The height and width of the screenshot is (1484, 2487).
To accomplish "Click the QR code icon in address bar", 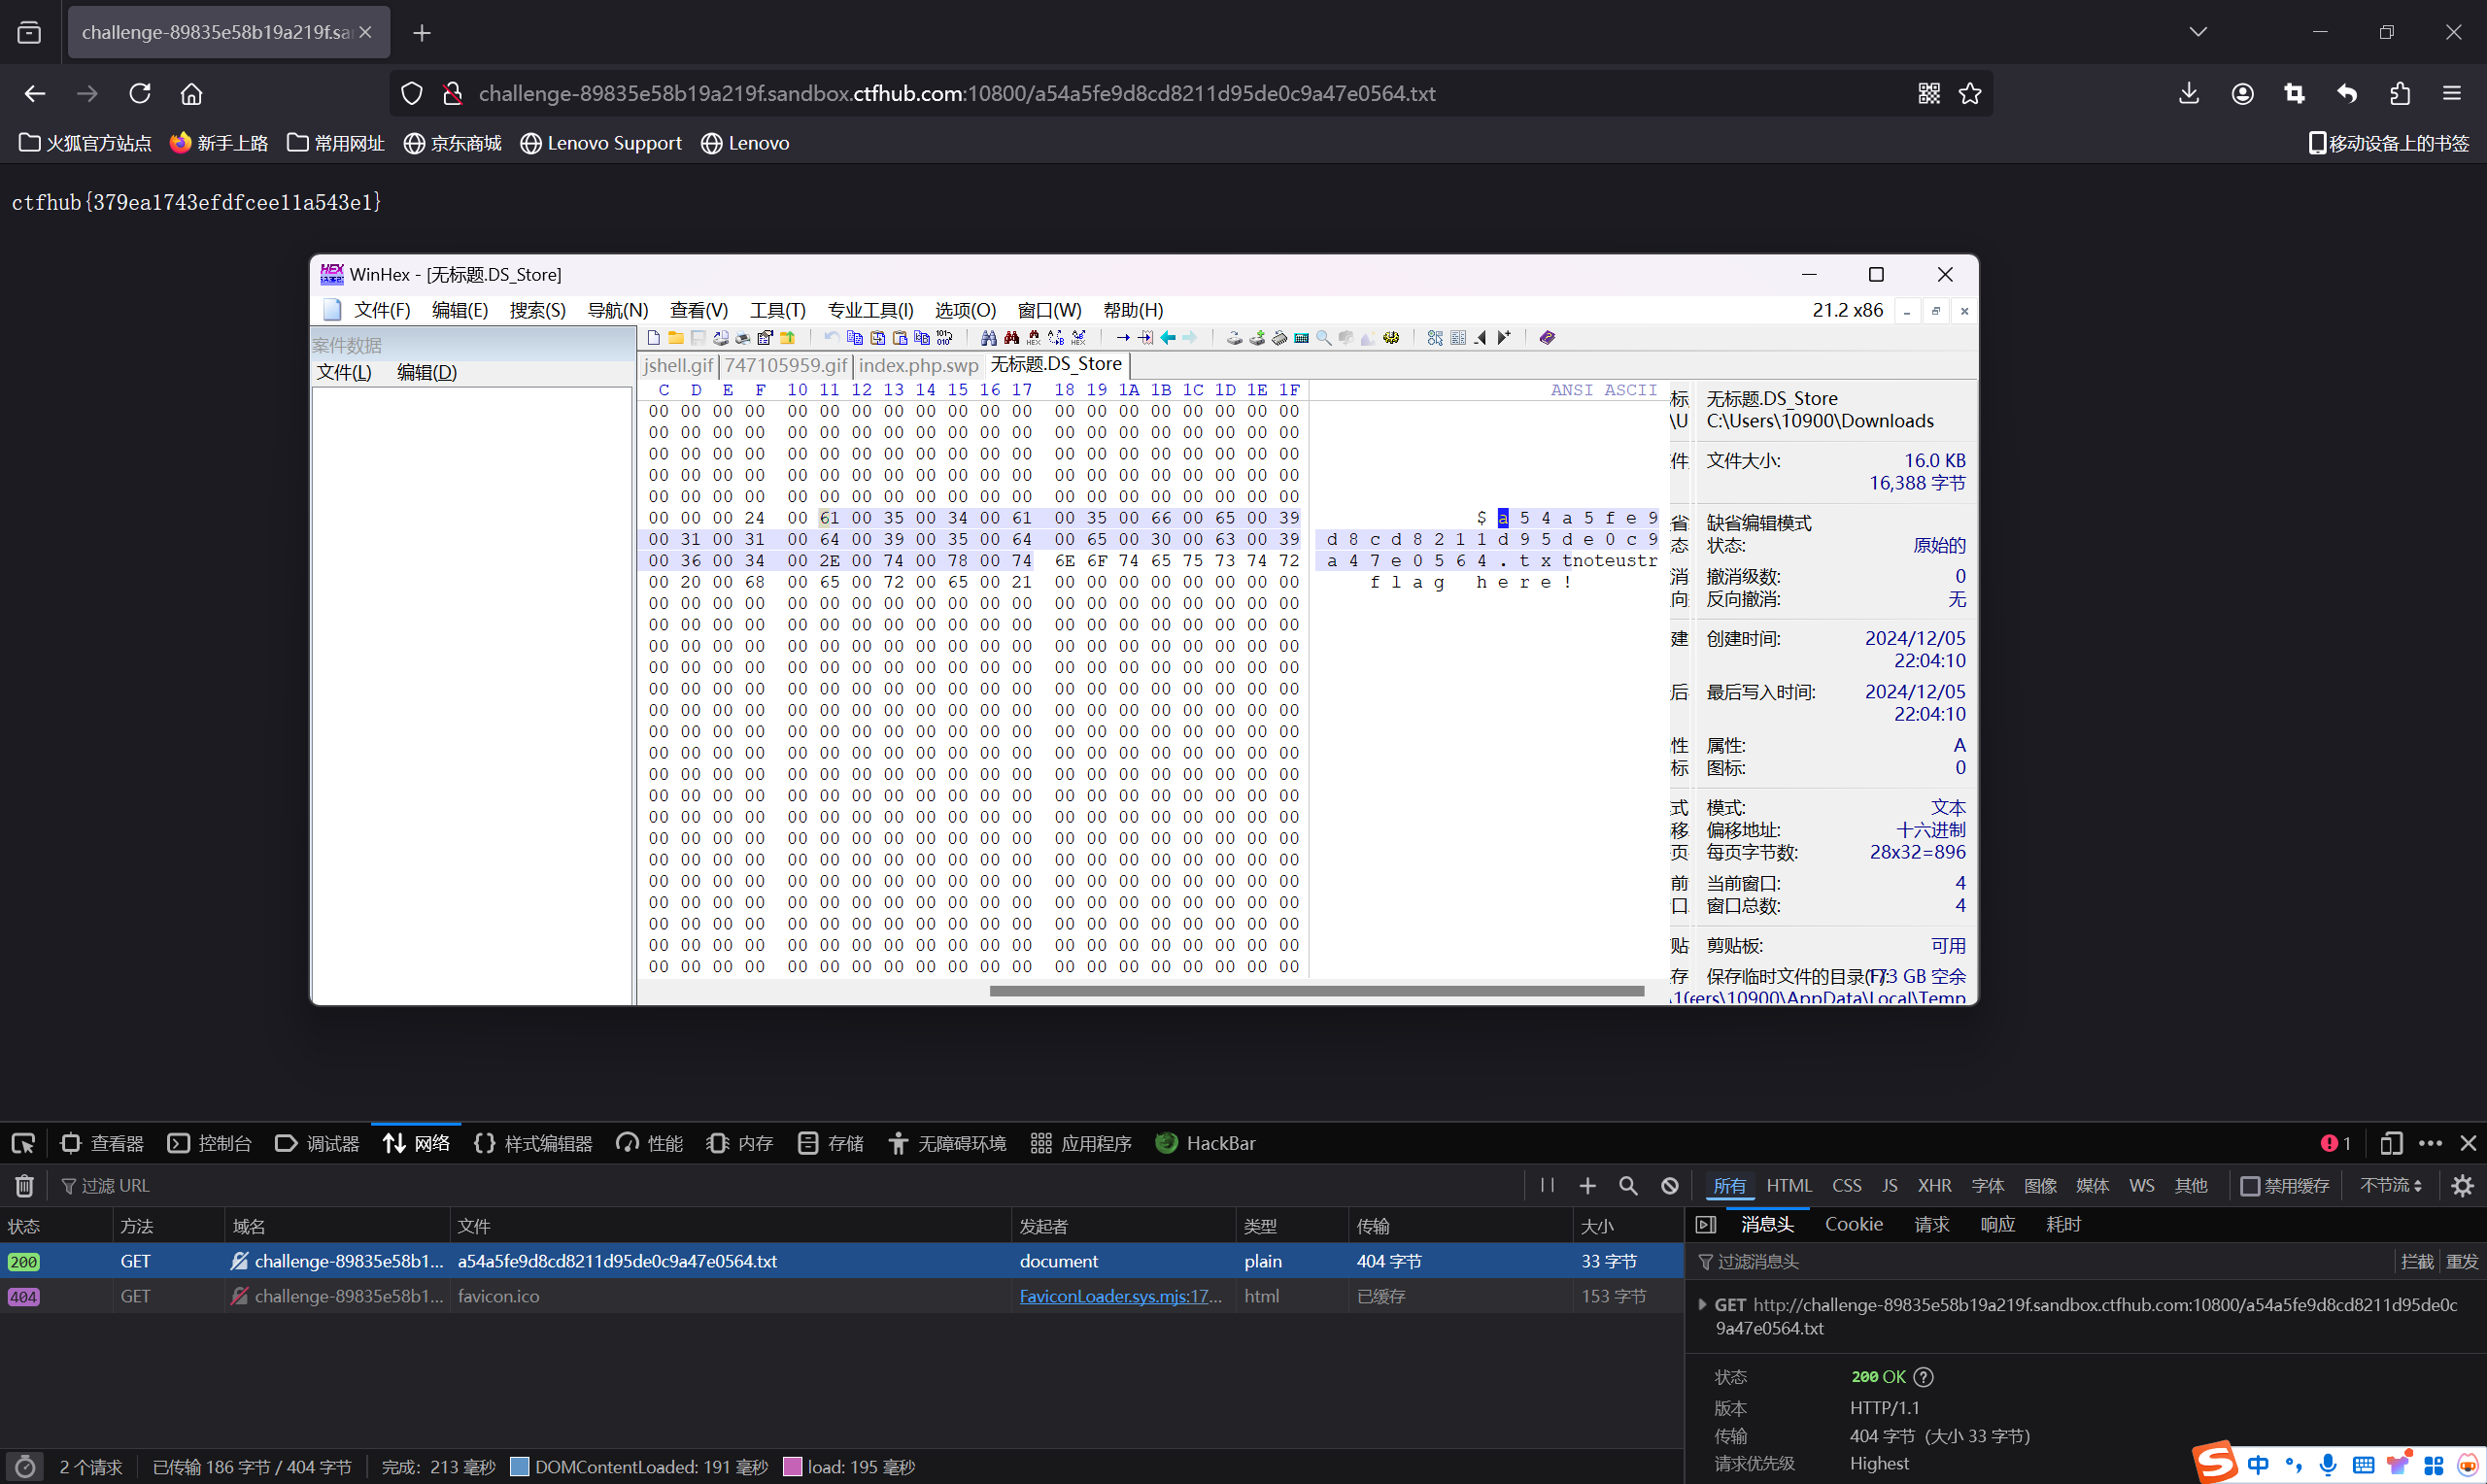I will pos(1929,93).
